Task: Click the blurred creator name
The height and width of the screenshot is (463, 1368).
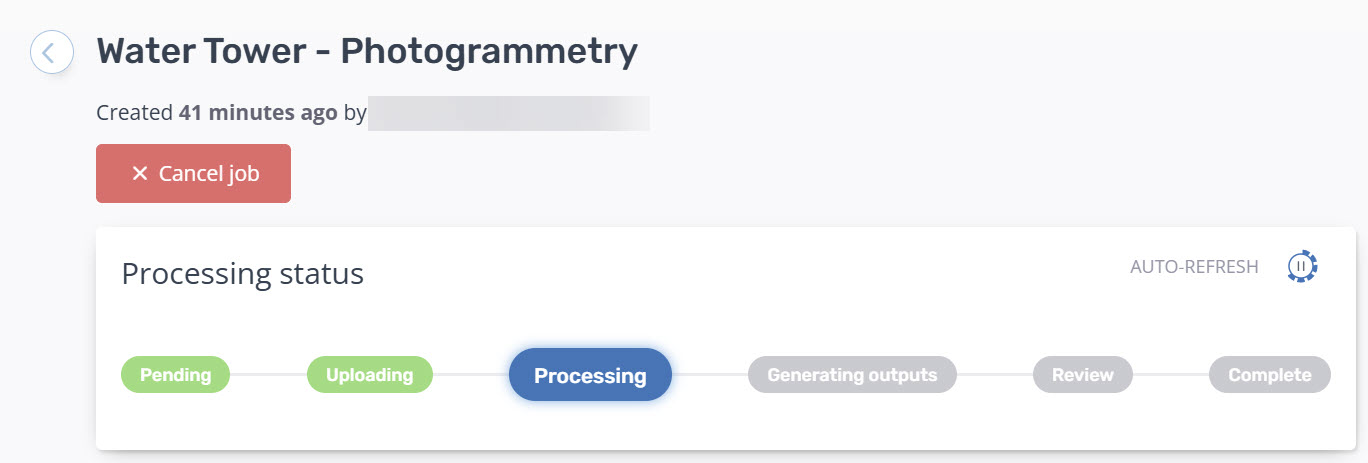Action: [x=509, y=113]
